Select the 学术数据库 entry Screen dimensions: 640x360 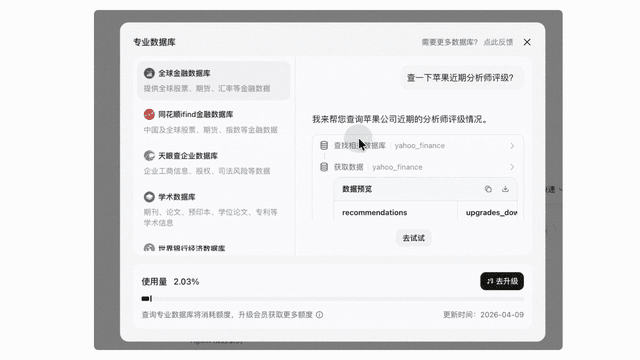(213, 209)
